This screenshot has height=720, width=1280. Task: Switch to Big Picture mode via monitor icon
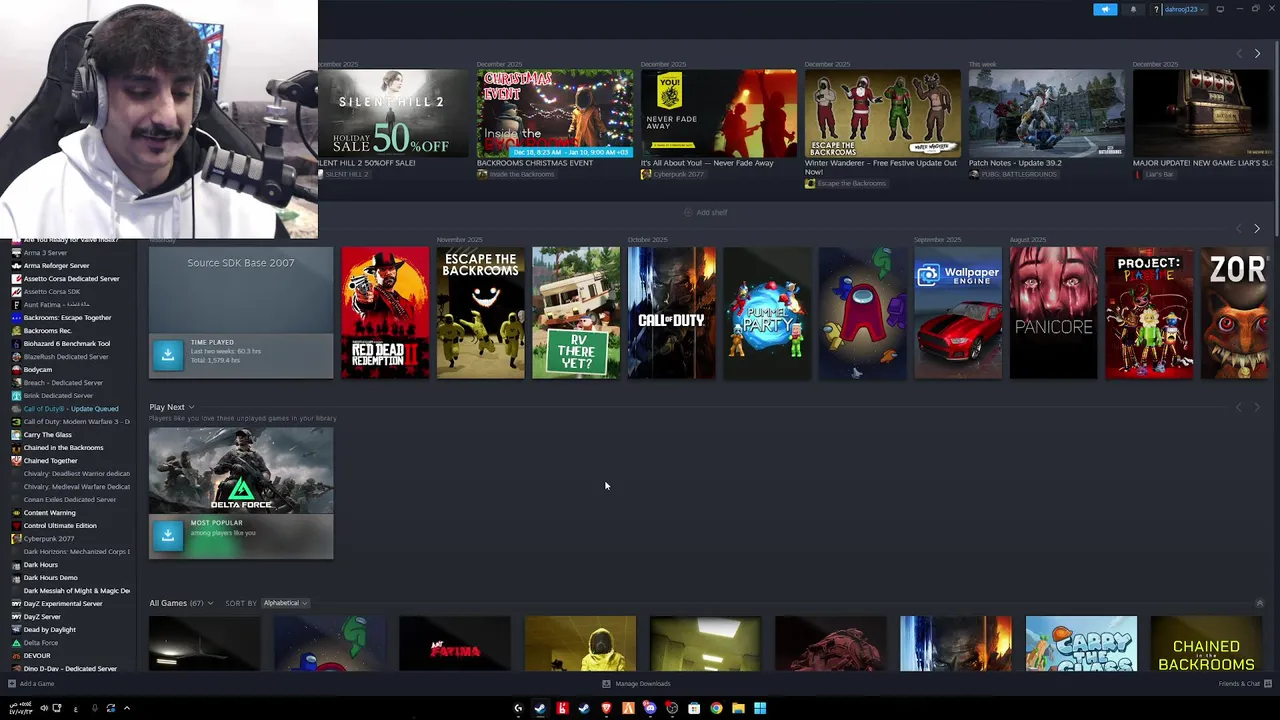[1220, 9]
